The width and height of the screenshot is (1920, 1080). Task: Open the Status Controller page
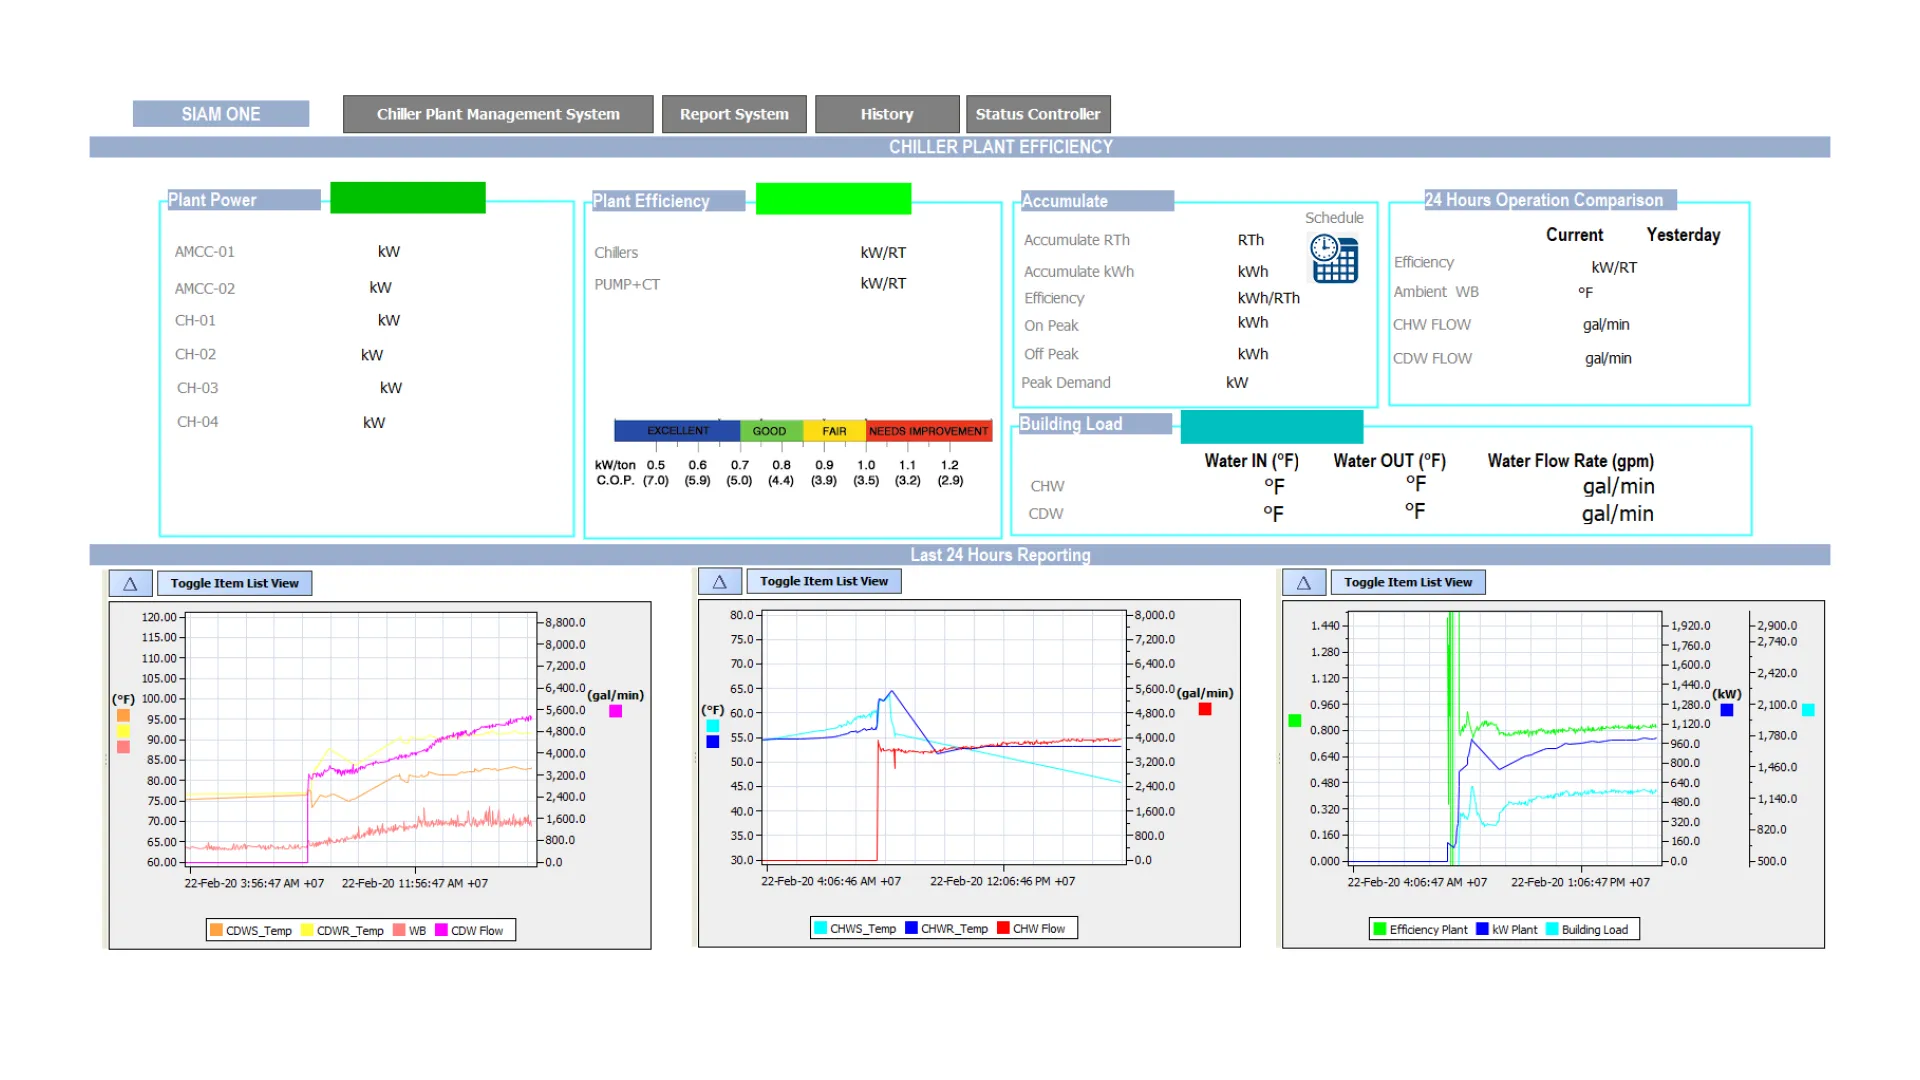click(1037, 115)
